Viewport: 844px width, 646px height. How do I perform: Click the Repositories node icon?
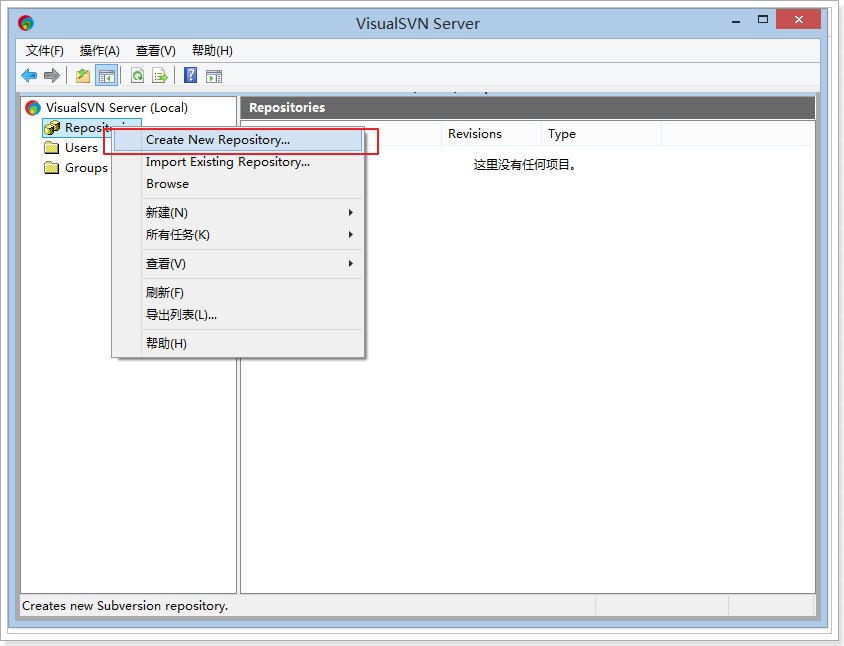(x=52, y=128)
